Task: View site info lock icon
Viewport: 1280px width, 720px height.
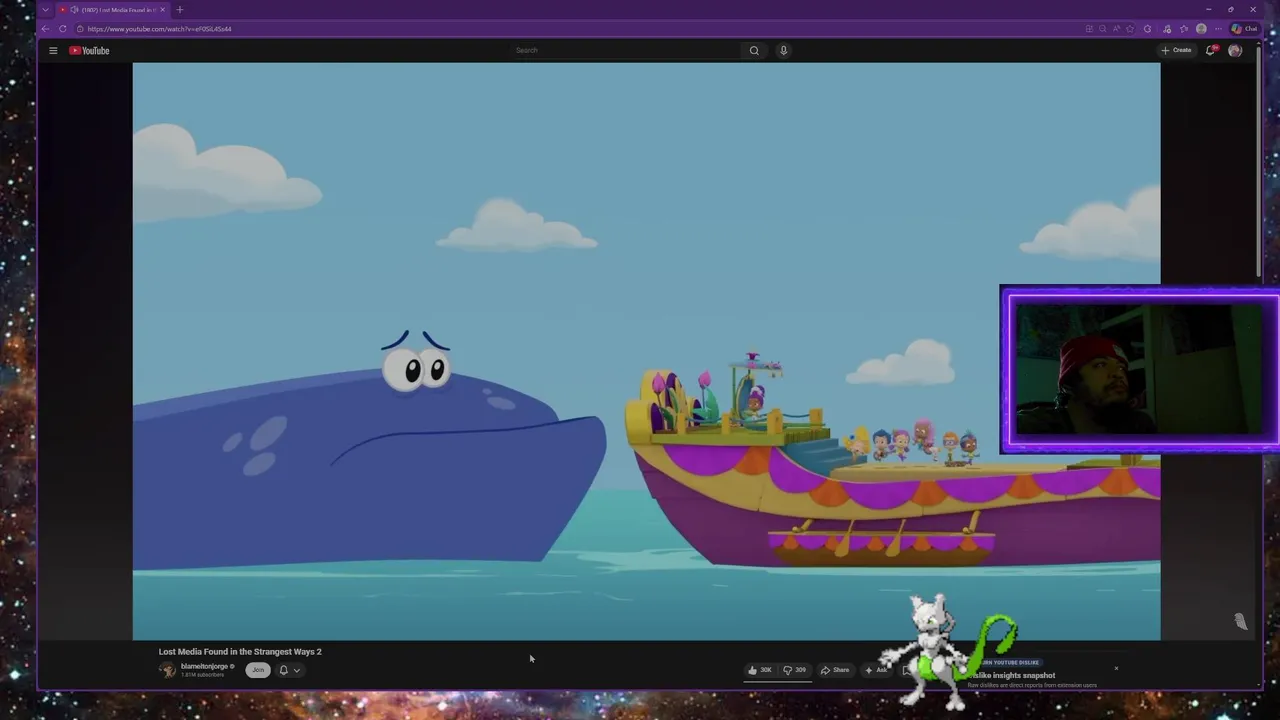Action: (x=80, y=29)
